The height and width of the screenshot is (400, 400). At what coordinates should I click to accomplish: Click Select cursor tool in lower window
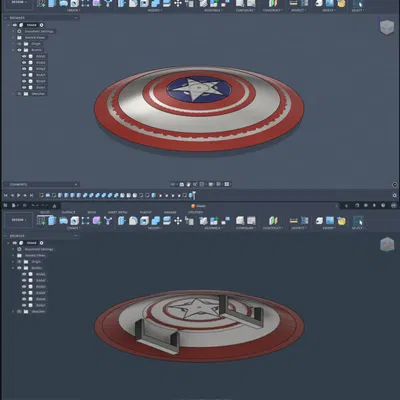coord(358,221)
